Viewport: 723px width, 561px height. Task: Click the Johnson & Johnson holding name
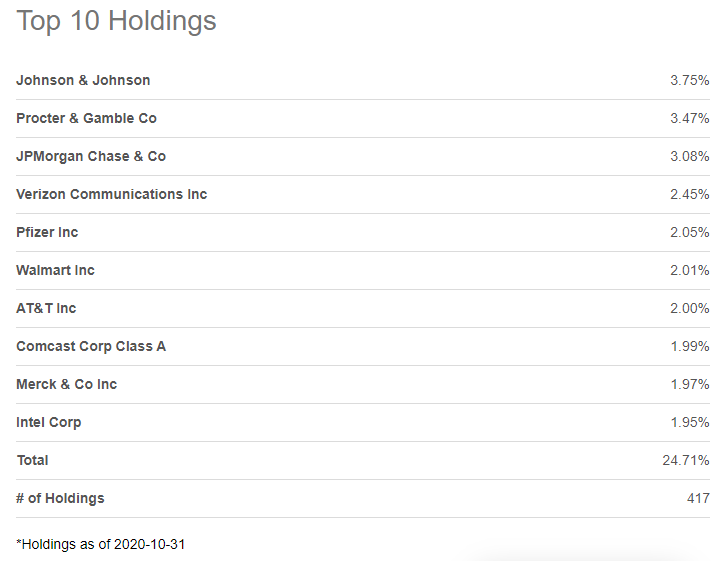83,80
